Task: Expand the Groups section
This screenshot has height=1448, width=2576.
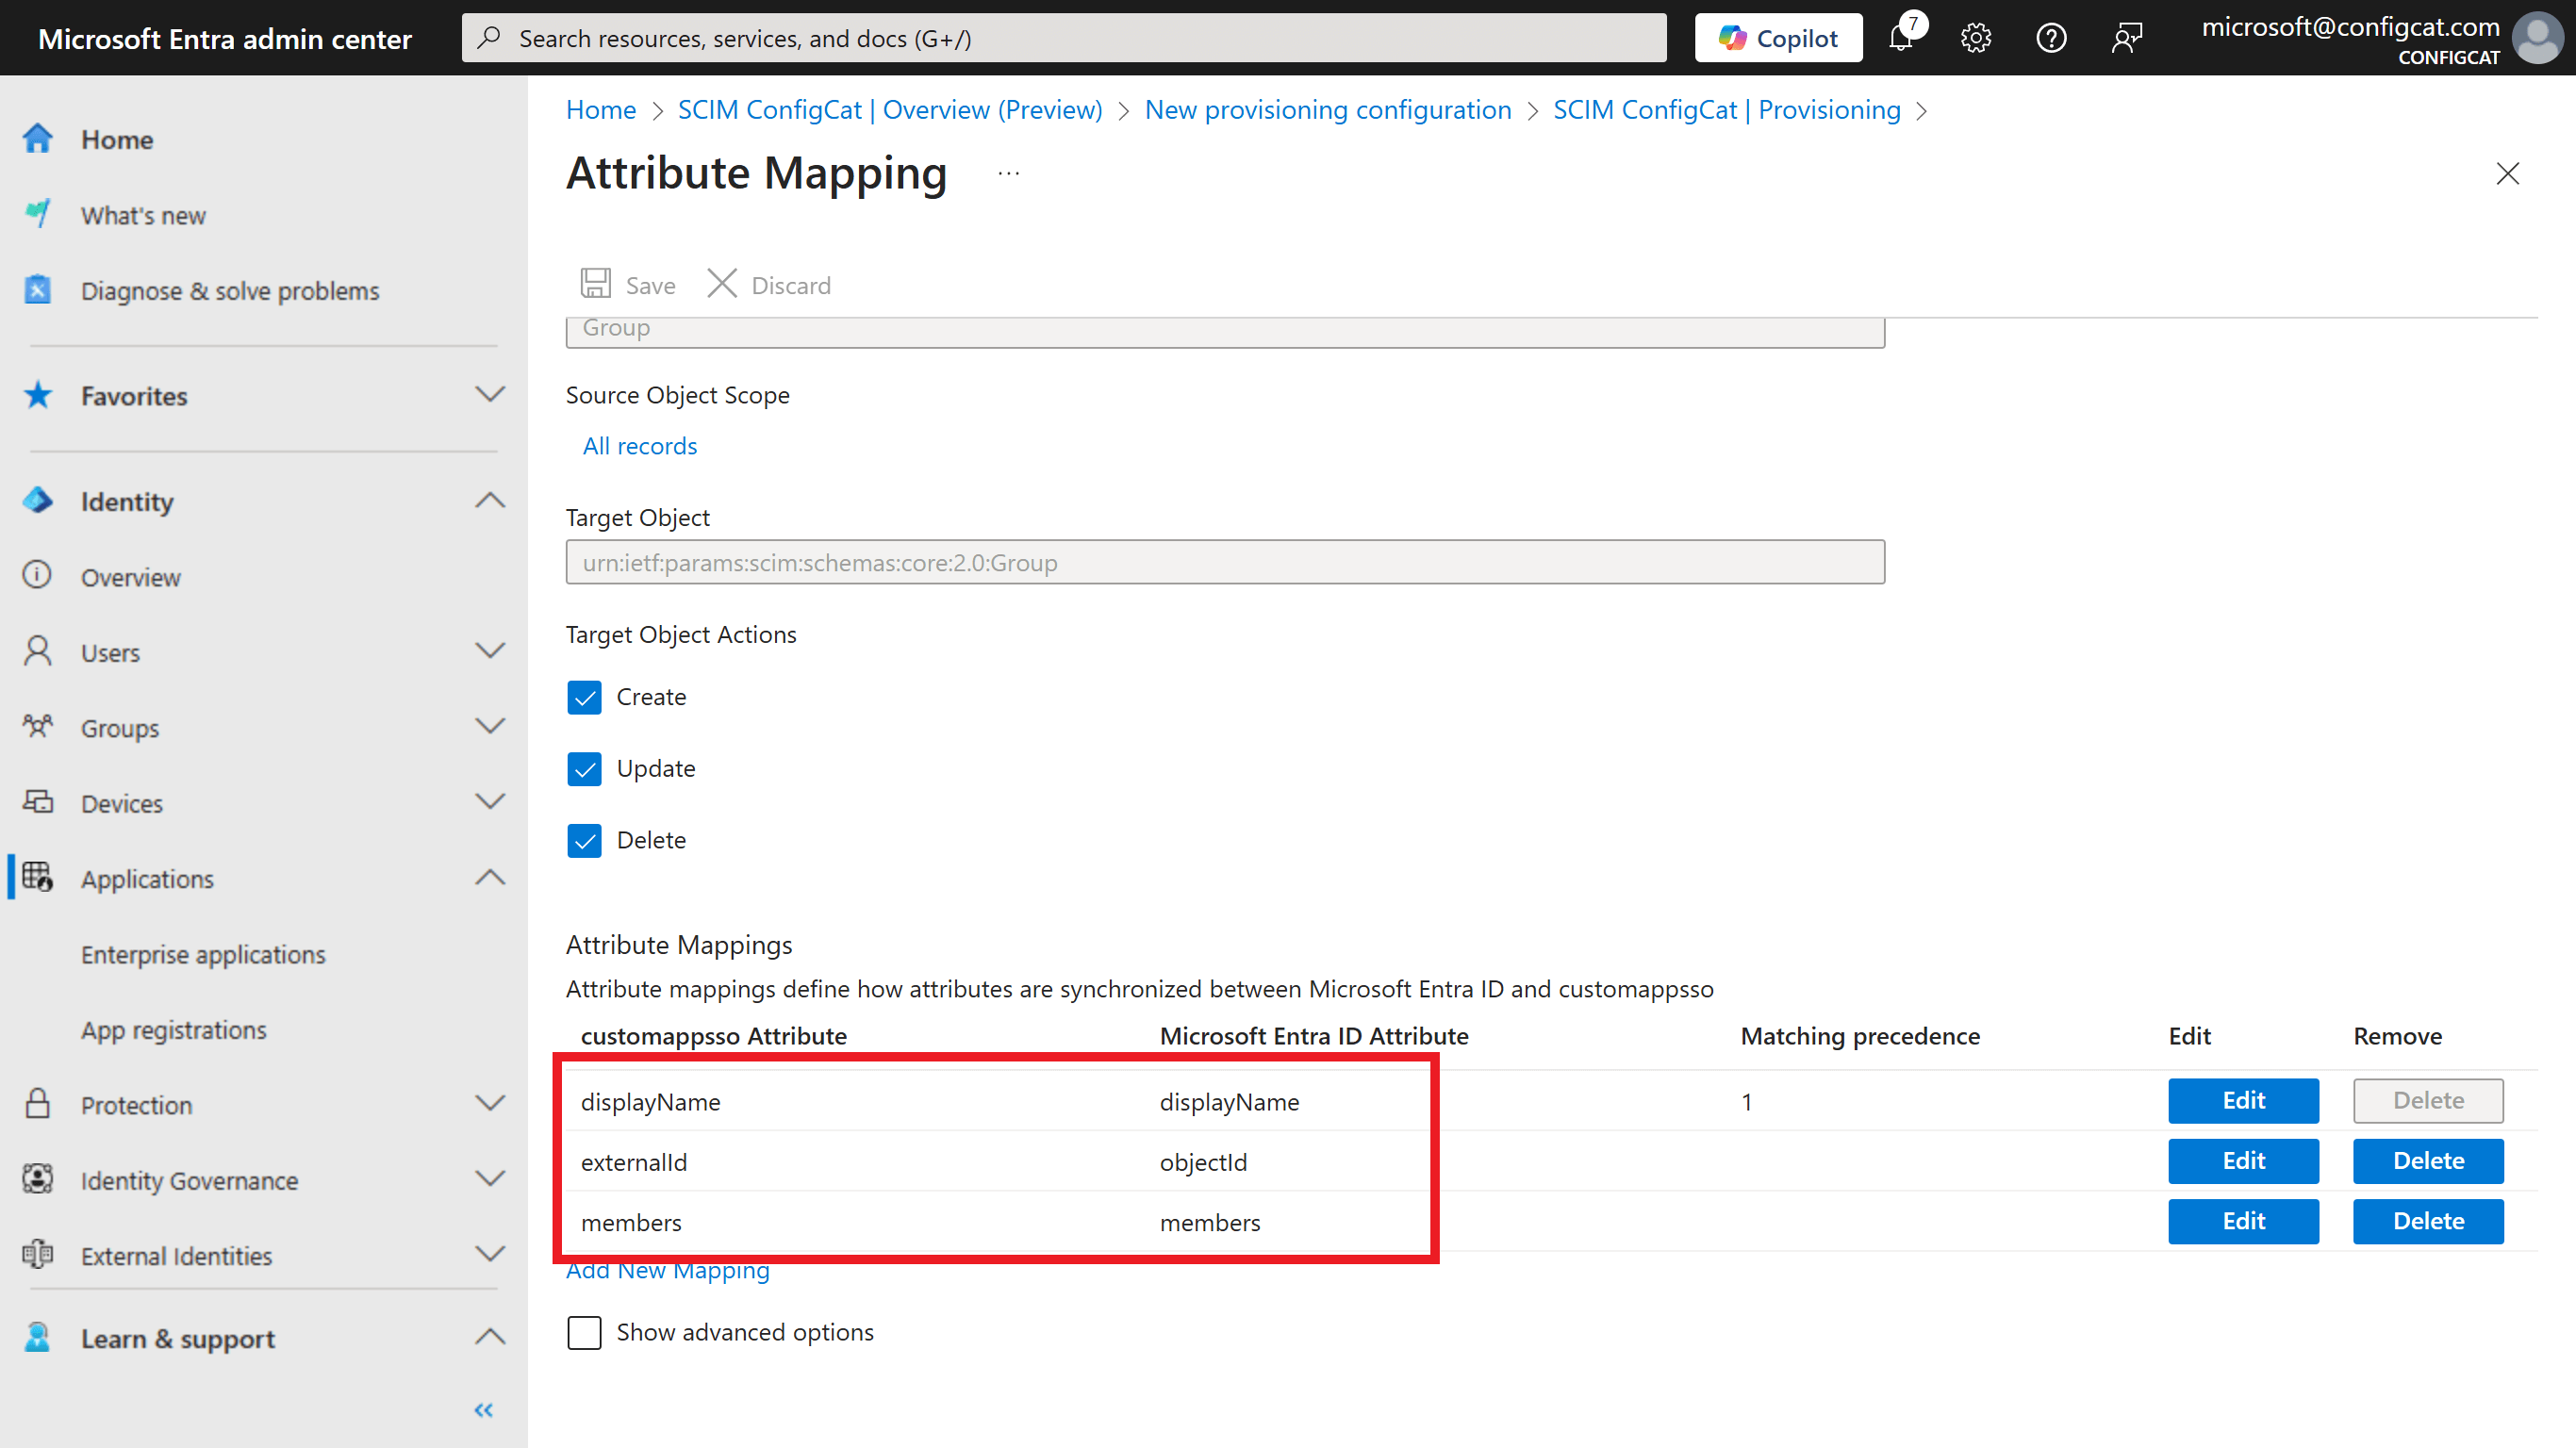Action: [x=489, y=727]
